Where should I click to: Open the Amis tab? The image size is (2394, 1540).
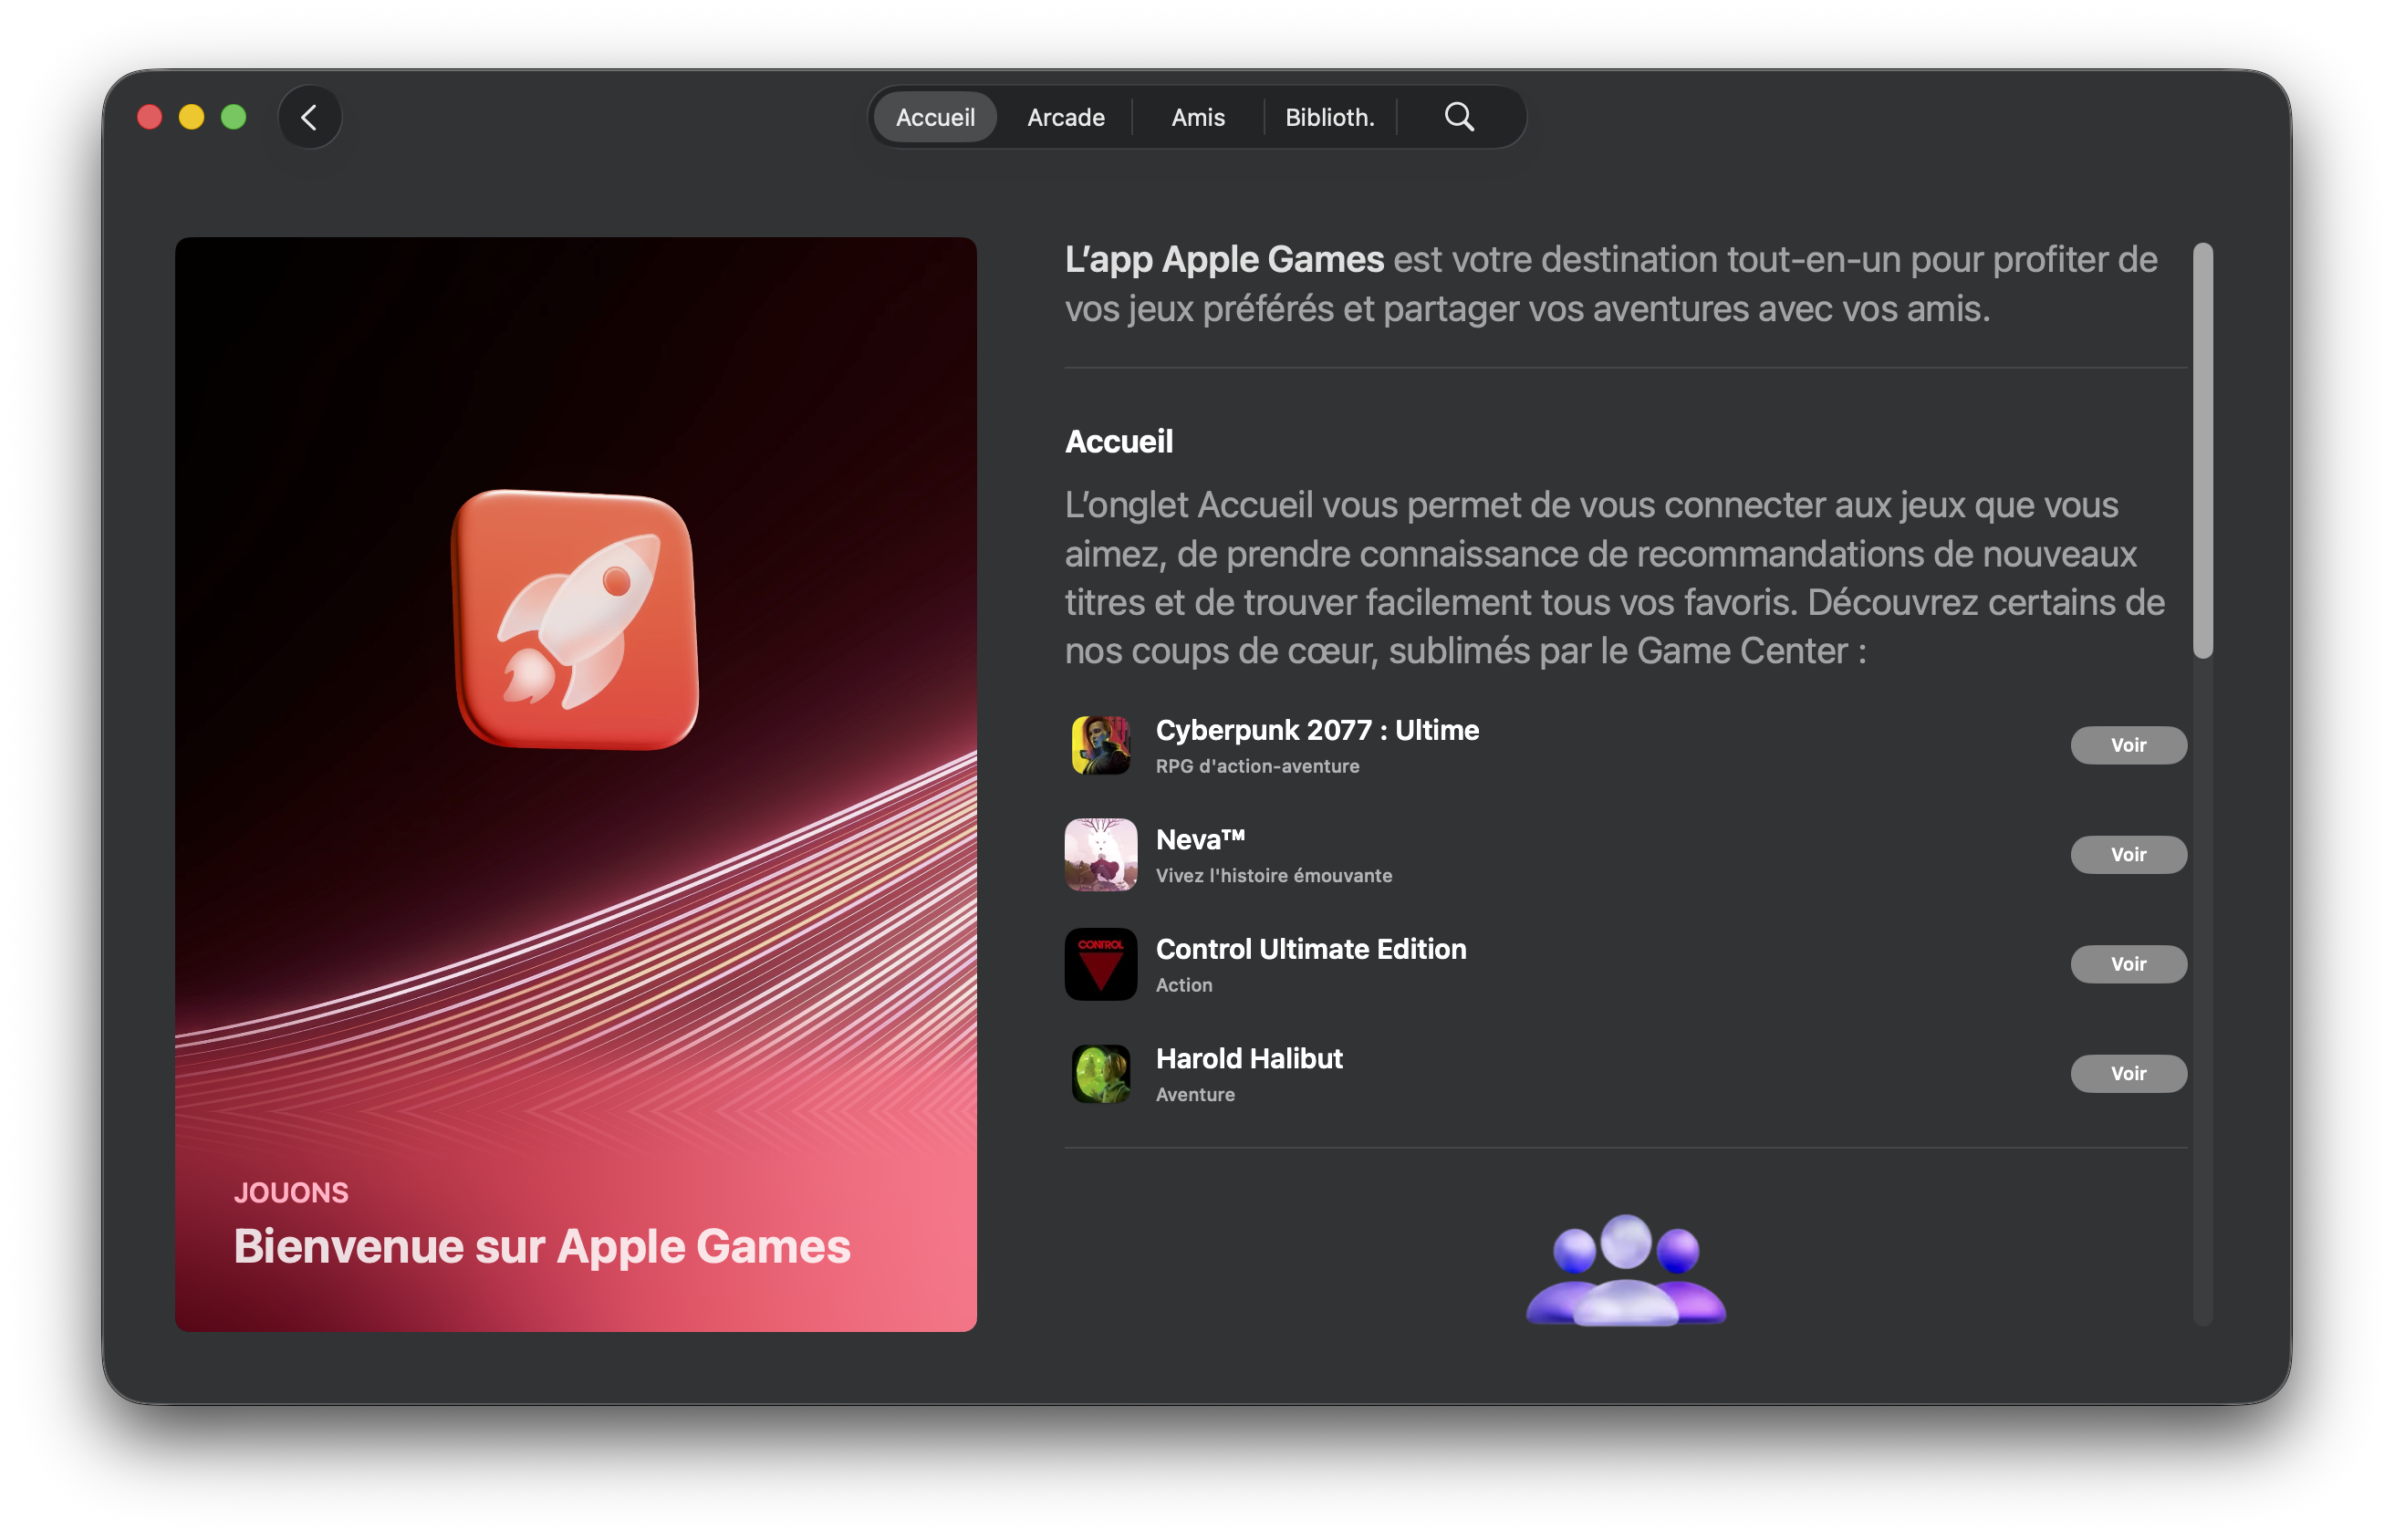1197,117
